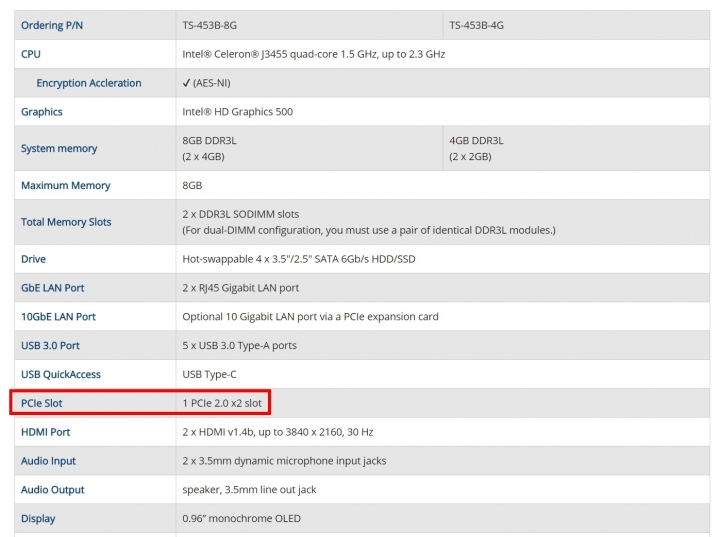Click the highlighted PCIe Slot label
This screenshot has width=720, height=537.
[41, 403]
